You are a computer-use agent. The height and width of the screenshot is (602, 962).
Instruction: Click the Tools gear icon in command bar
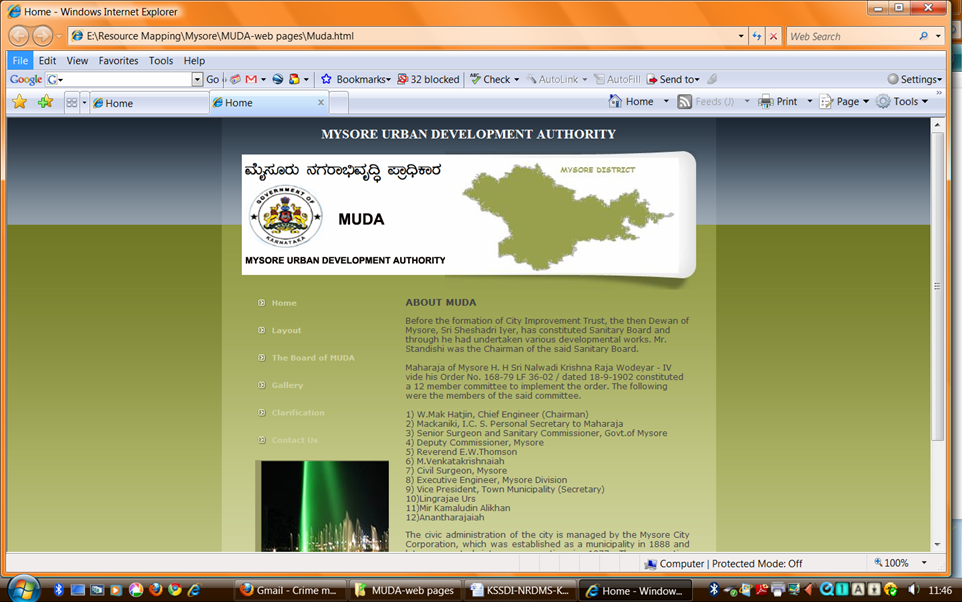click(883, 101)
